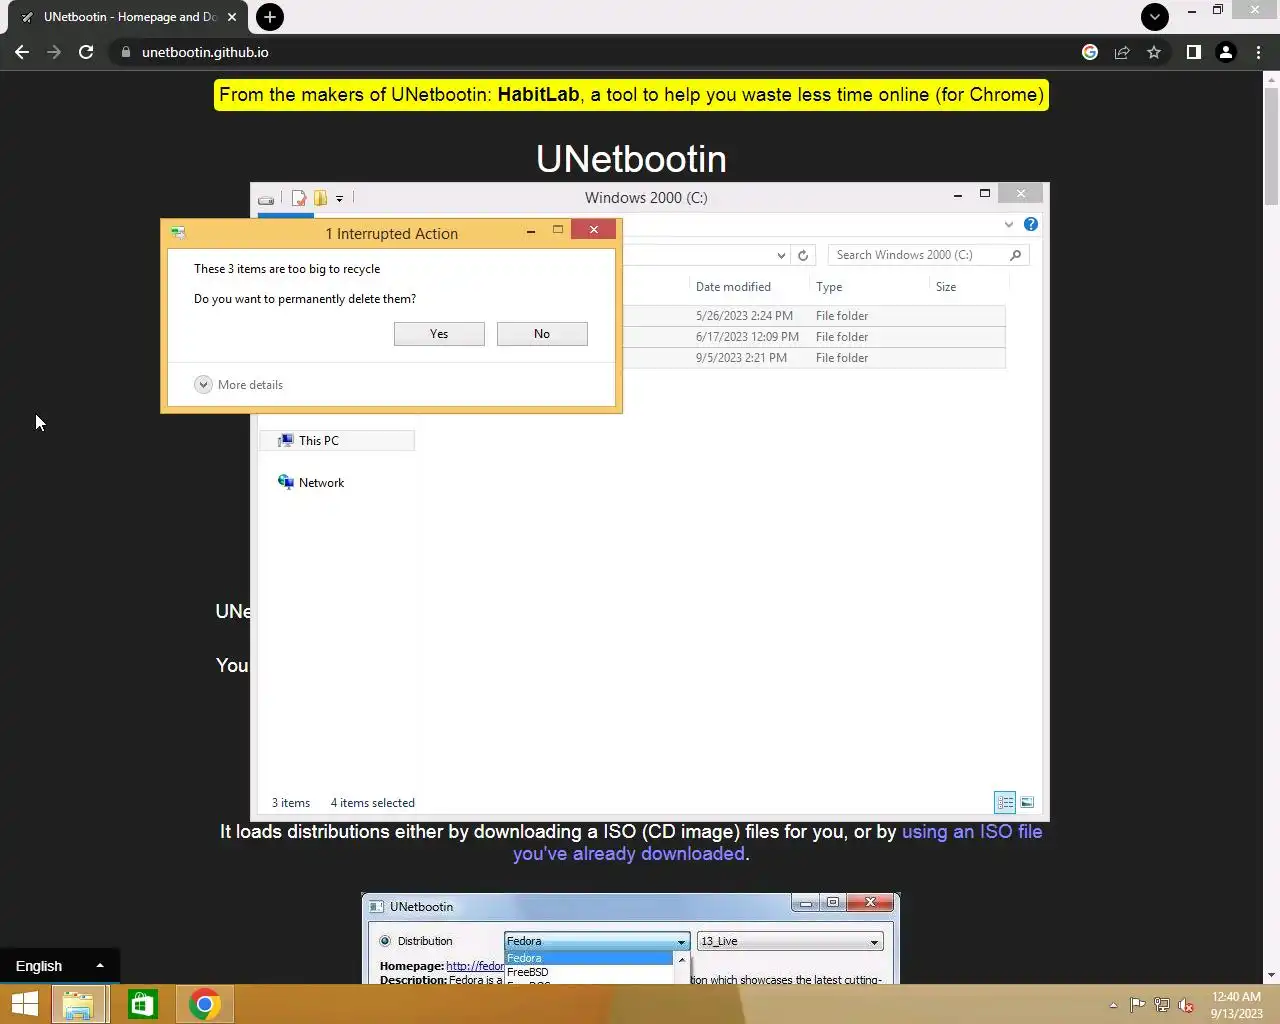Expand More details in the delete dialog
Viewport: 1280px width, 1024px height.
click(239, 385)
